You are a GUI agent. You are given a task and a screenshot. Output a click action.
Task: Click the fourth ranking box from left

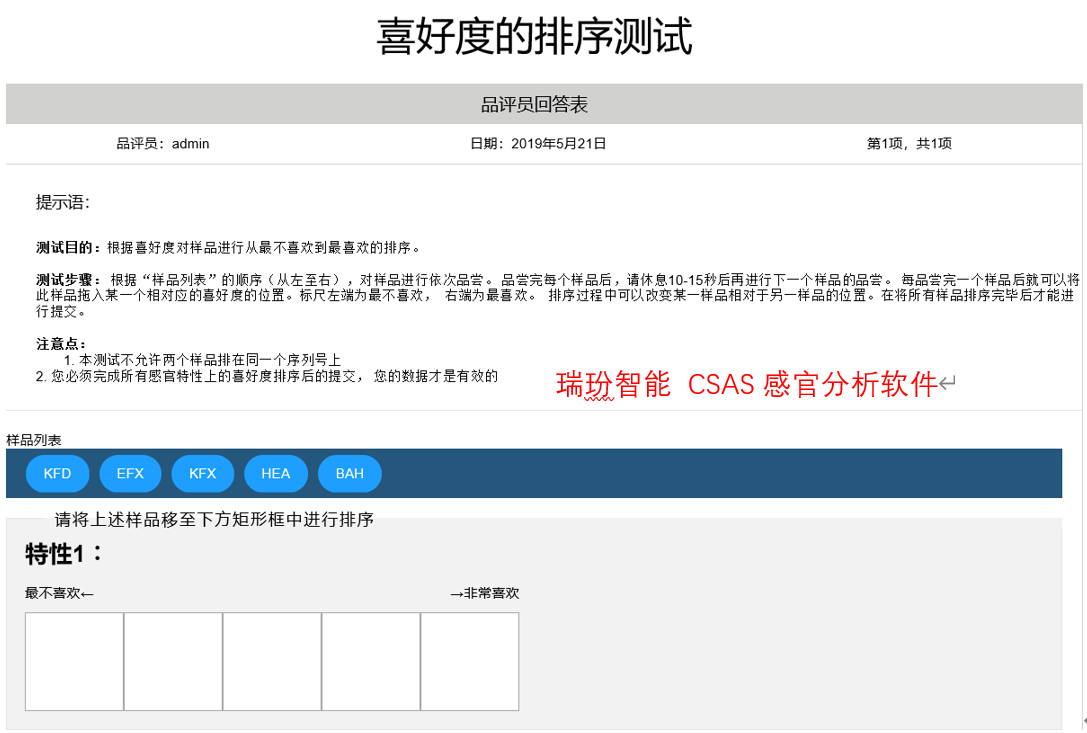click(371, 661)
